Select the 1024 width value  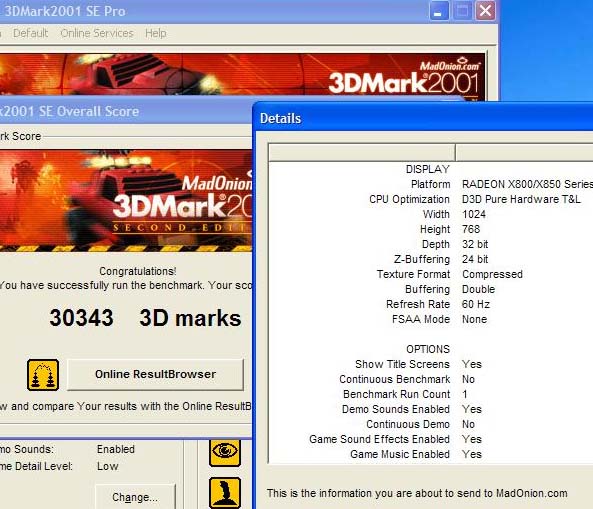pos(474,214)
